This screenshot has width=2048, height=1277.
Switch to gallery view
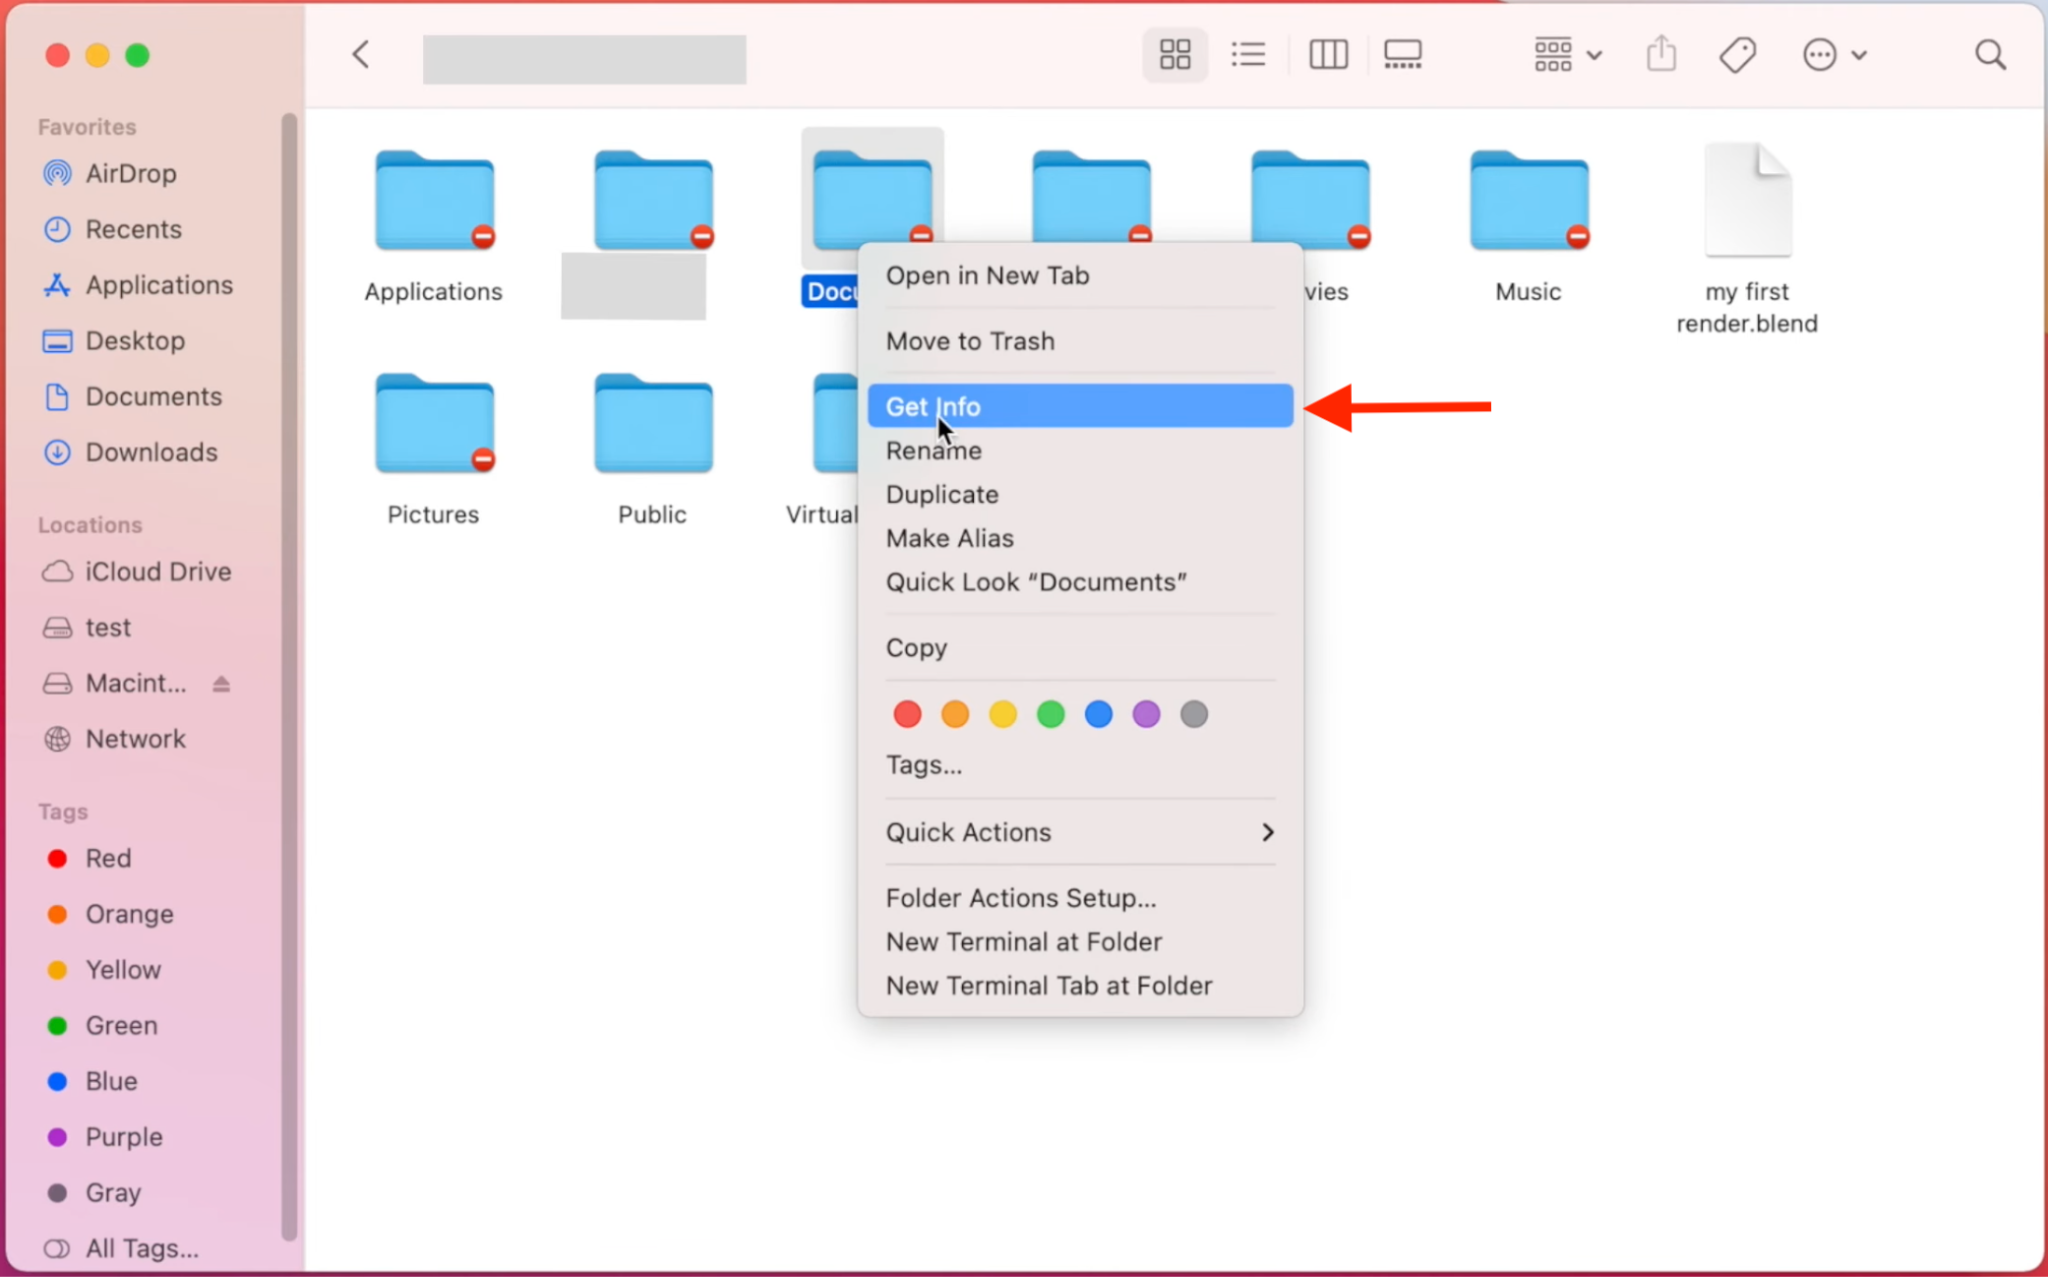[x=1402, y=55]
